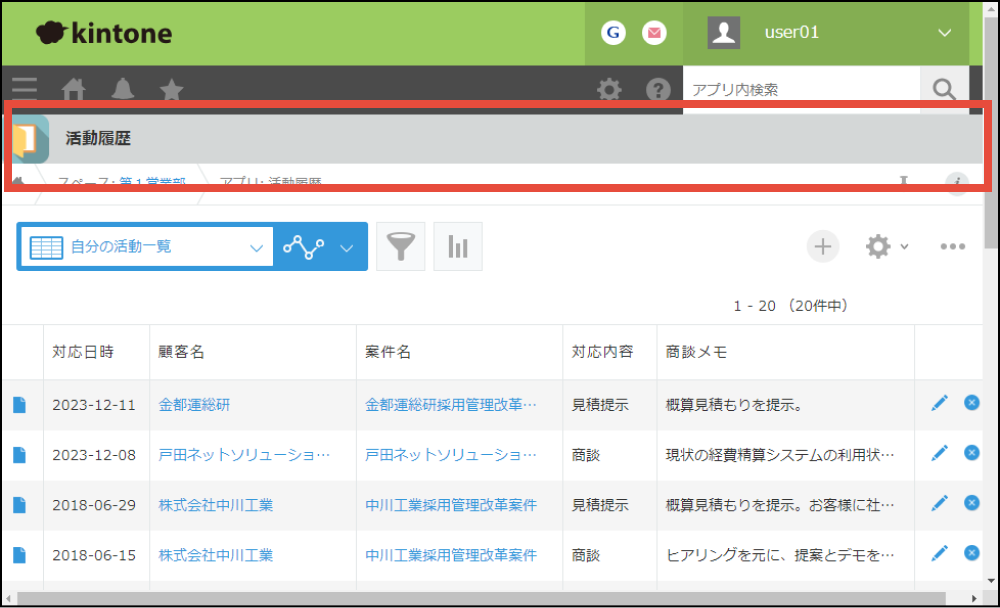Delete the 2023-12-08 record

point(971,453)
